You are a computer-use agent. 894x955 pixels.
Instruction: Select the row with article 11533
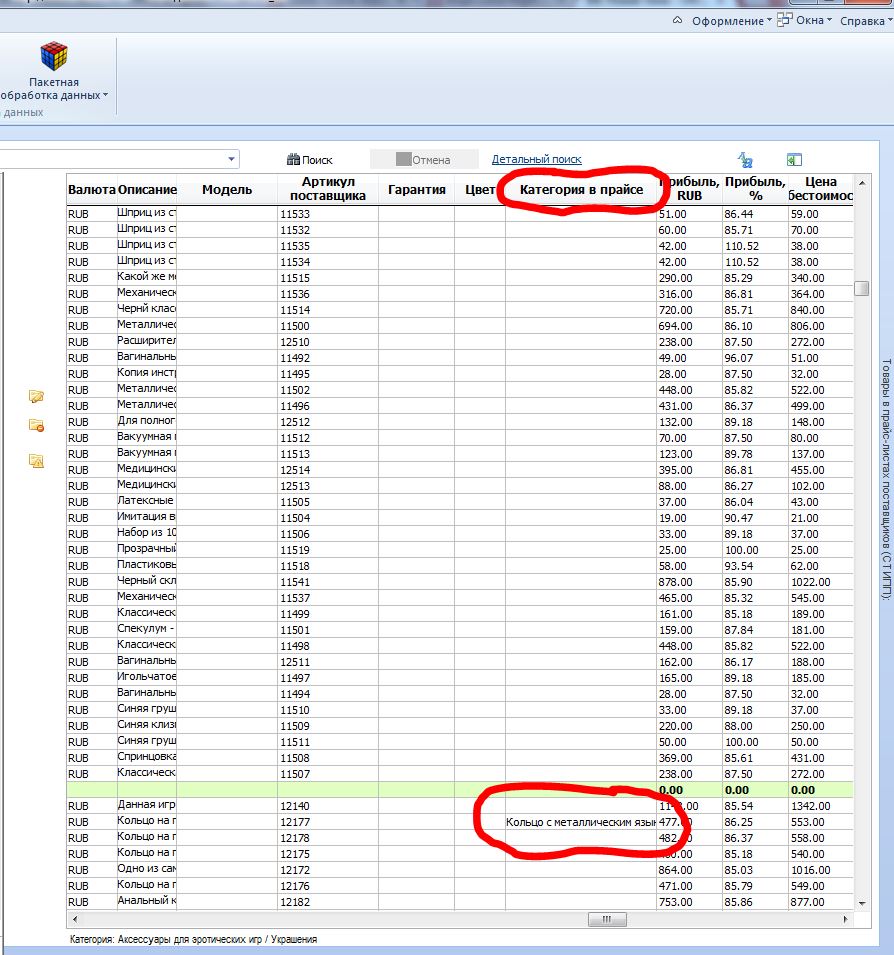[460, 214]
